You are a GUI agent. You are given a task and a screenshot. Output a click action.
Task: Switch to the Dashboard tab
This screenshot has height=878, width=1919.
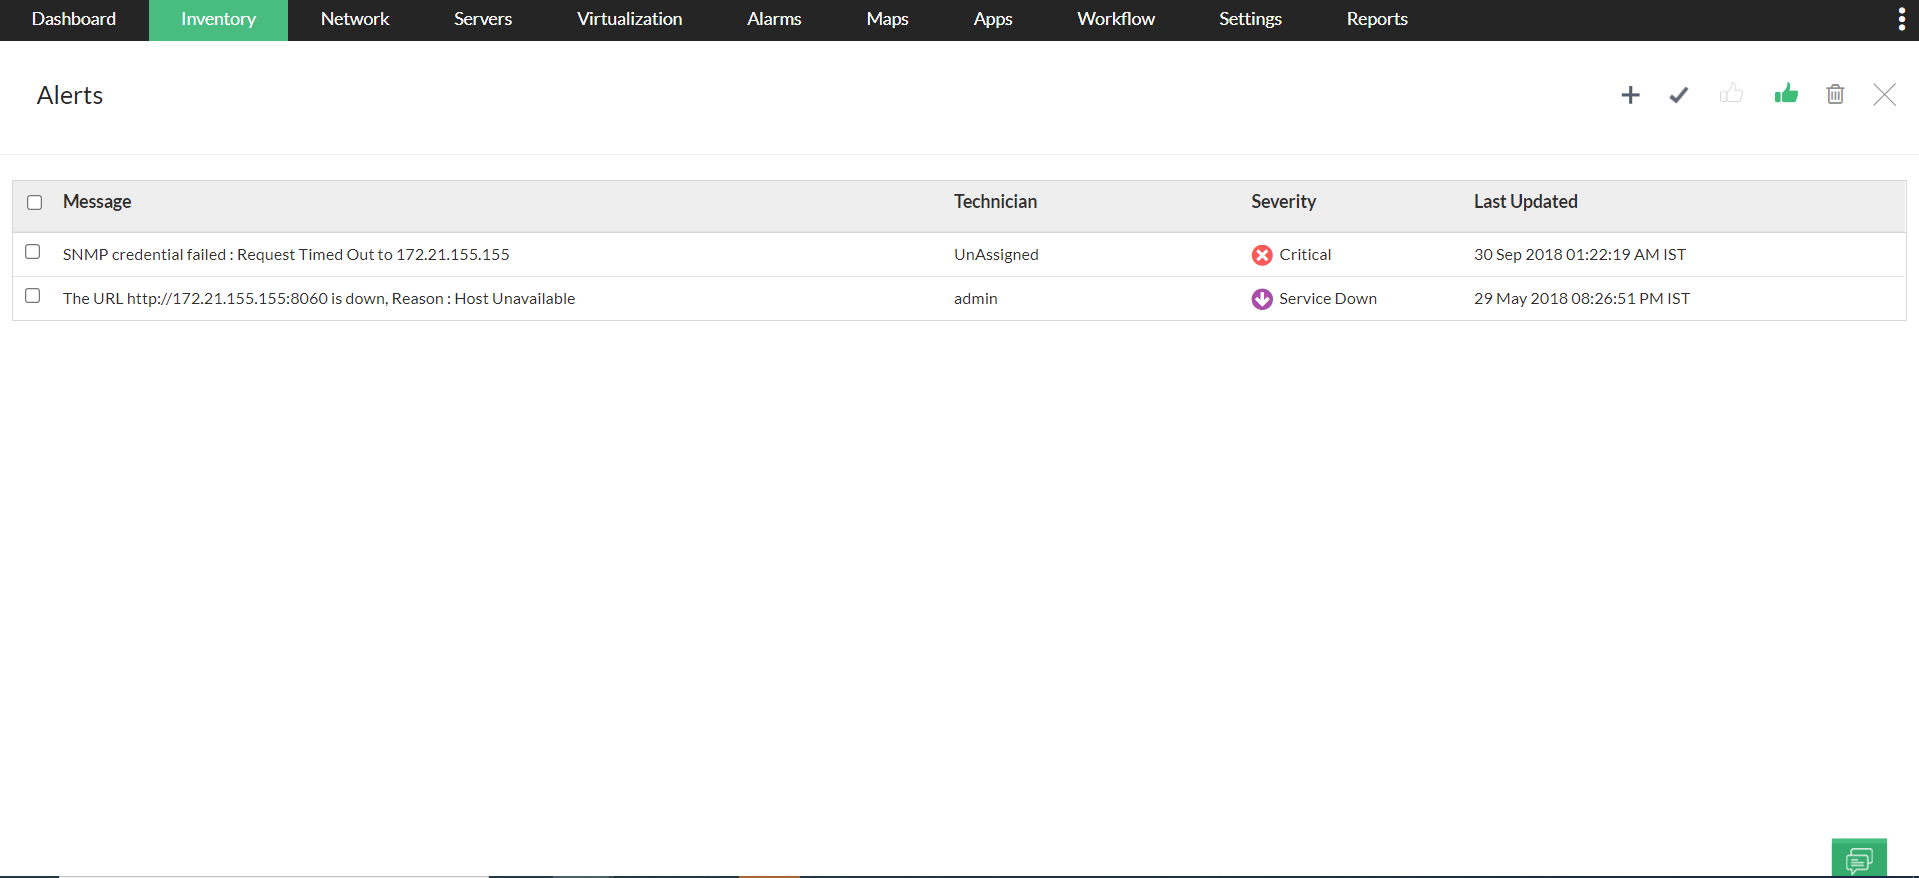click(x=74, y=19)
